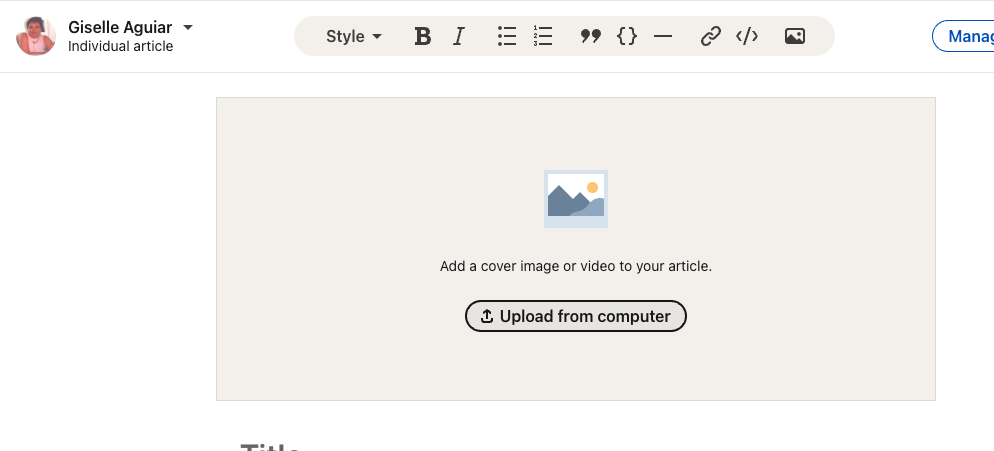Click the cover image placeholder picture
This screenshot has height=451, width=994.
pyautogui.click(x=575, y=198)
